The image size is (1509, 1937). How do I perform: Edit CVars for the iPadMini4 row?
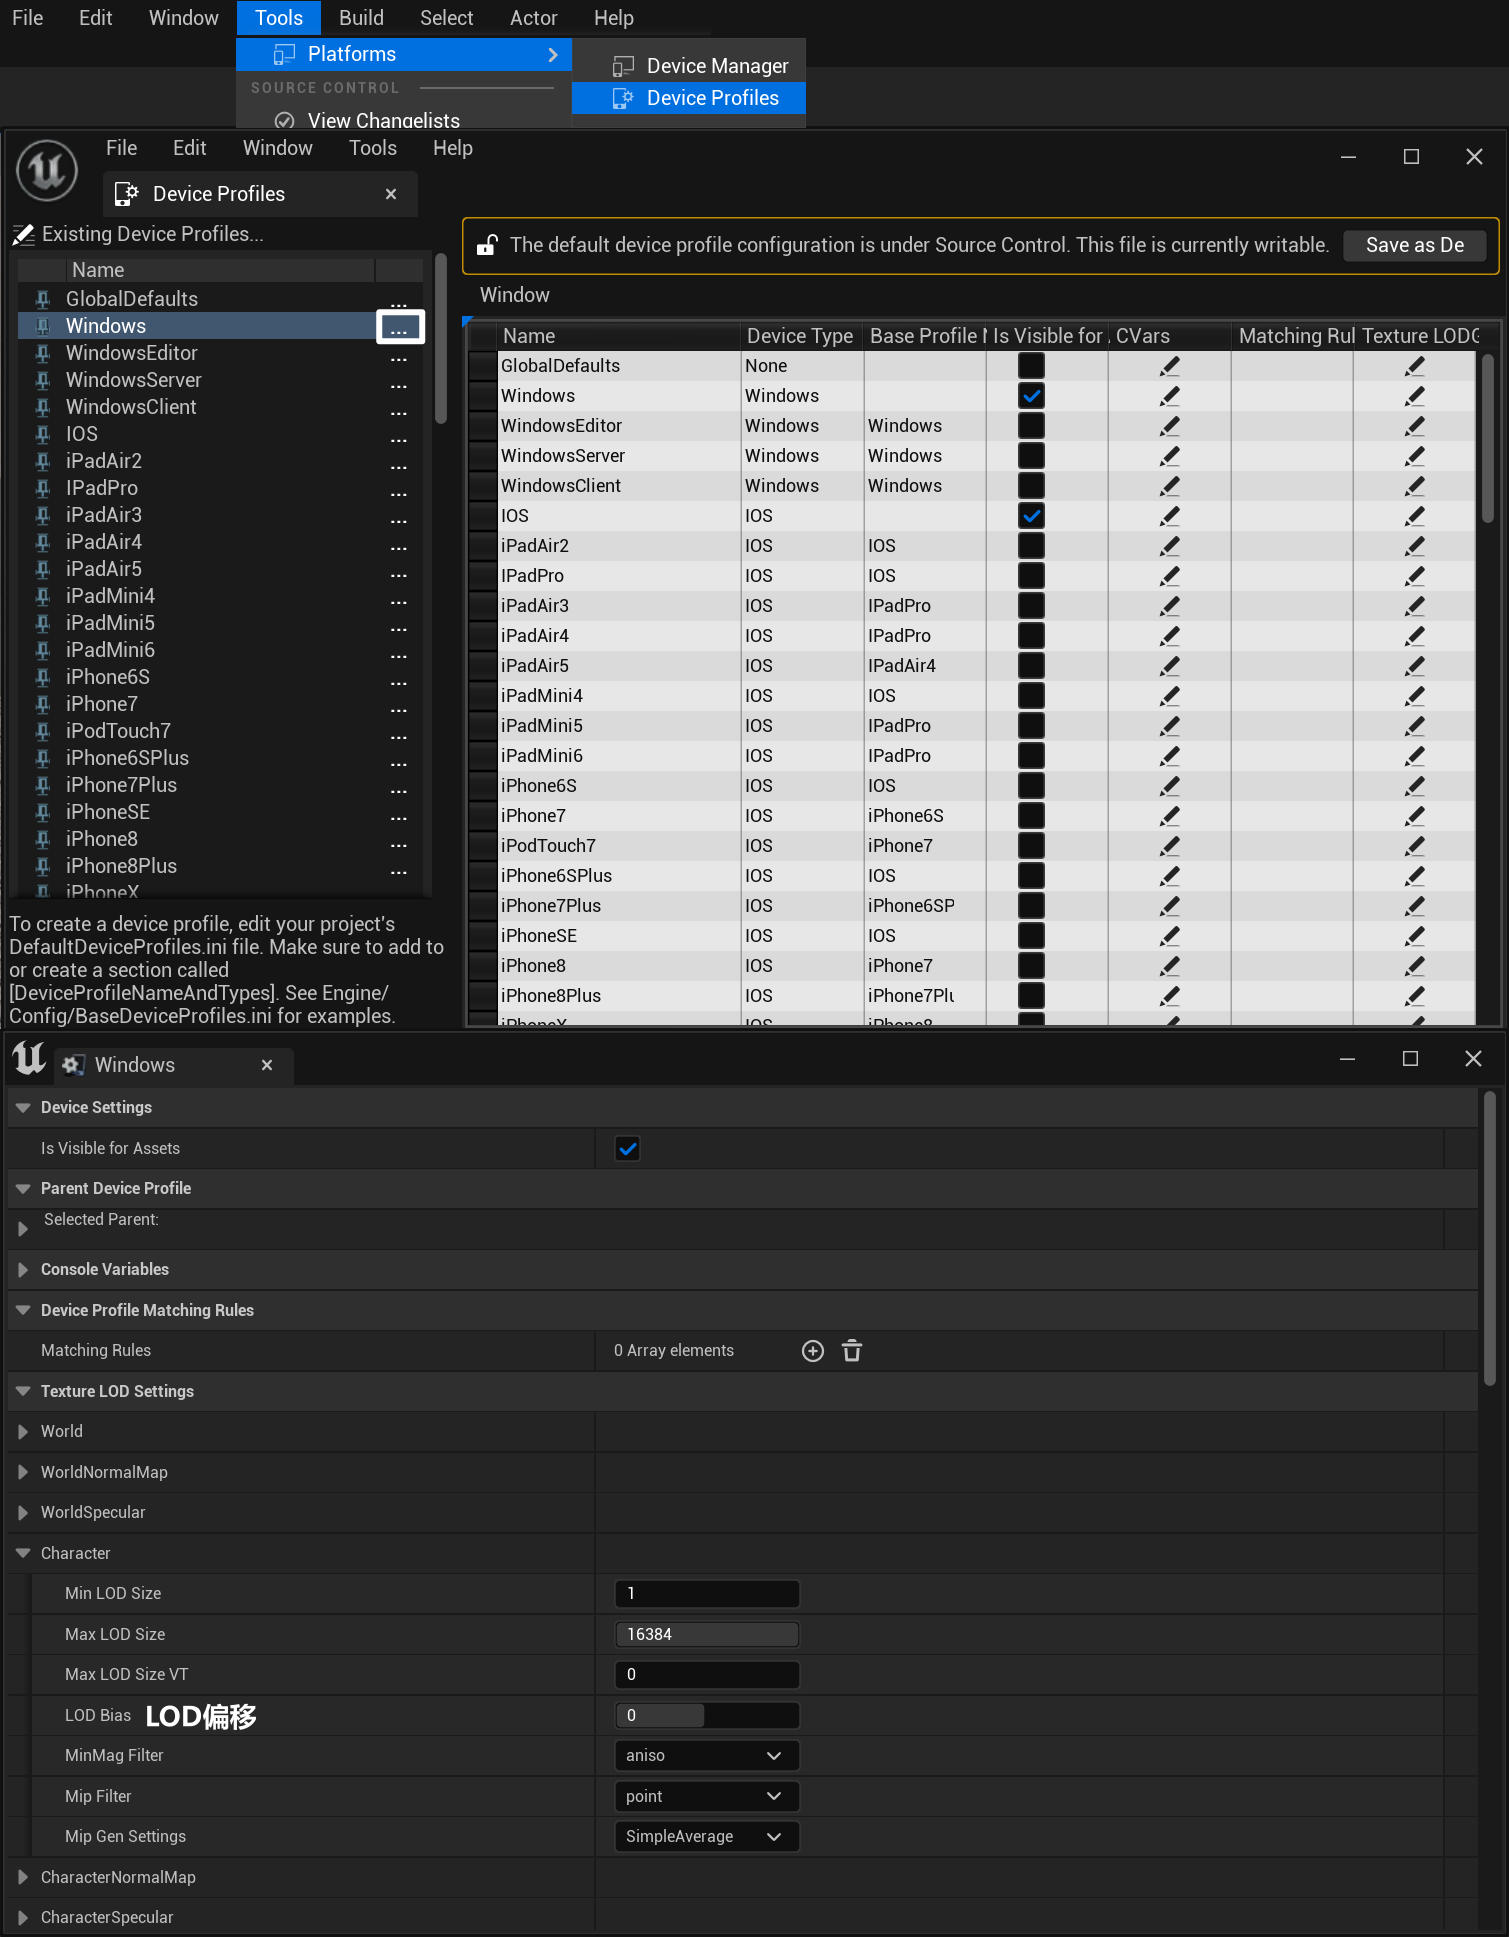pyautogui.click(x=1169, y=696)
